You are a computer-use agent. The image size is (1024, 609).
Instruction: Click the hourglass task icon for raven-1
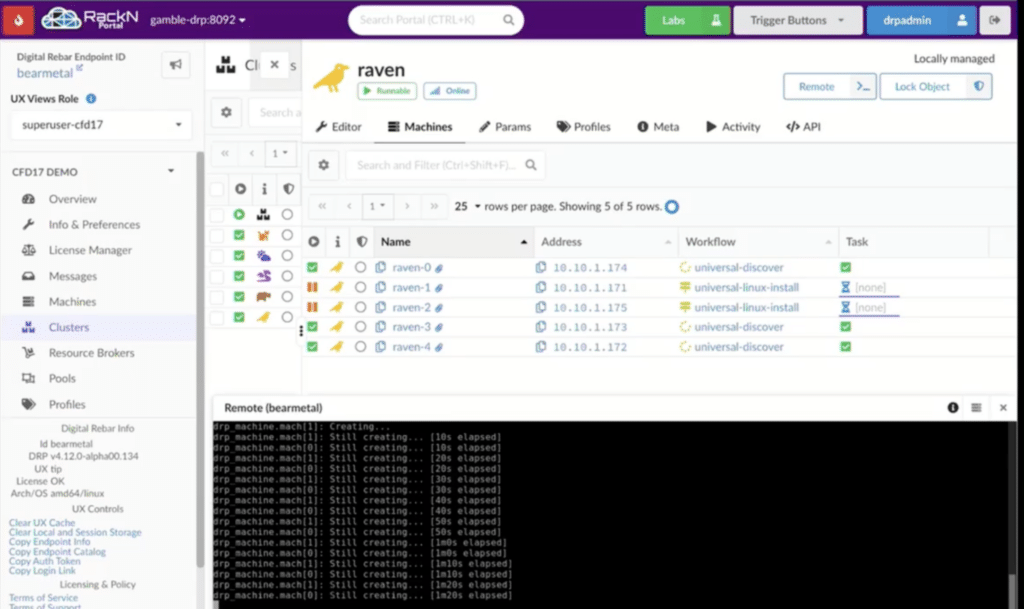click(845, 287)
